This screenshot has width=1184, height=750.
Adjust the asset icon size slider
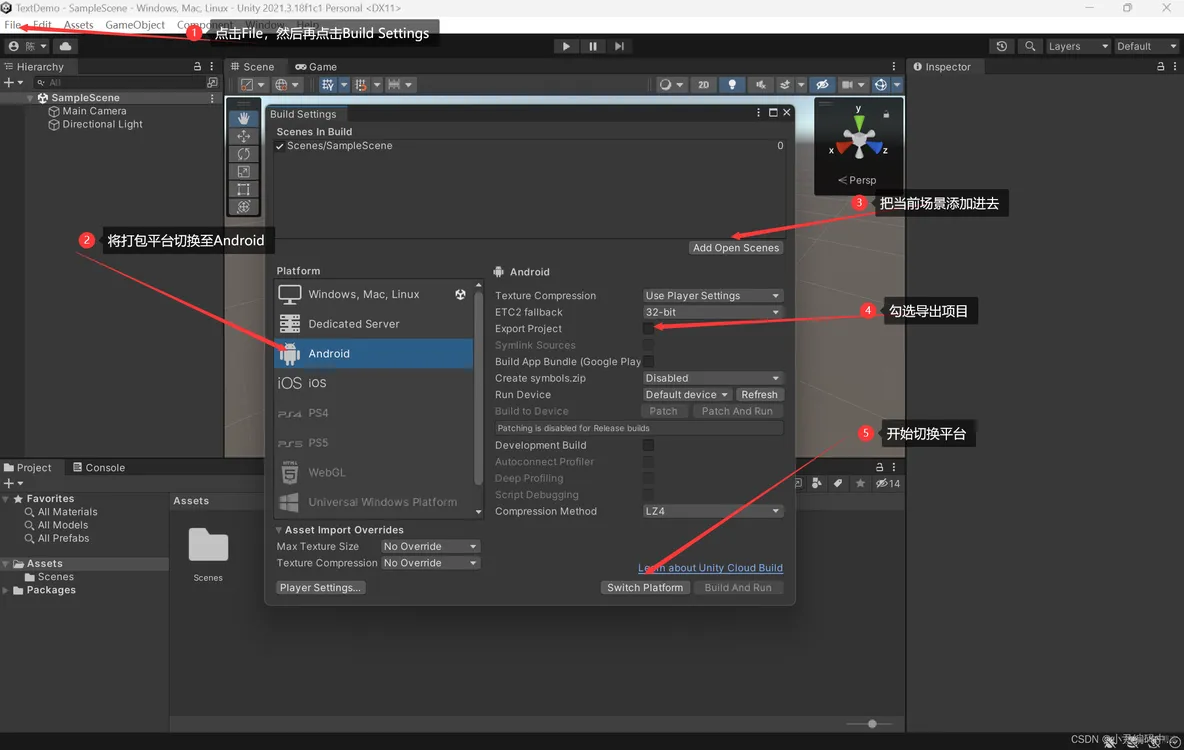click(x=871, y=724)
